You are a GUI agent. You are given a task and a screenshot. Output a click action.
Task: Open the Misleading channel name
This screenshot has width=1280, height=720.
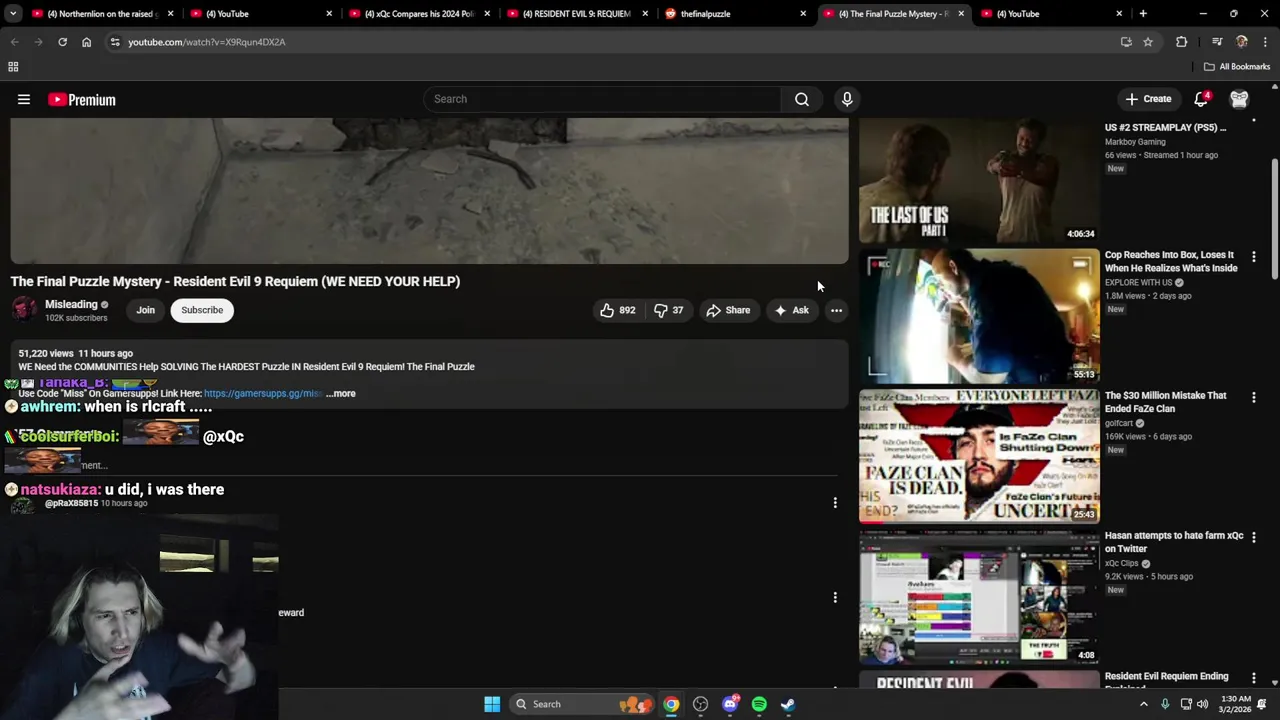(x=71, y=304)
